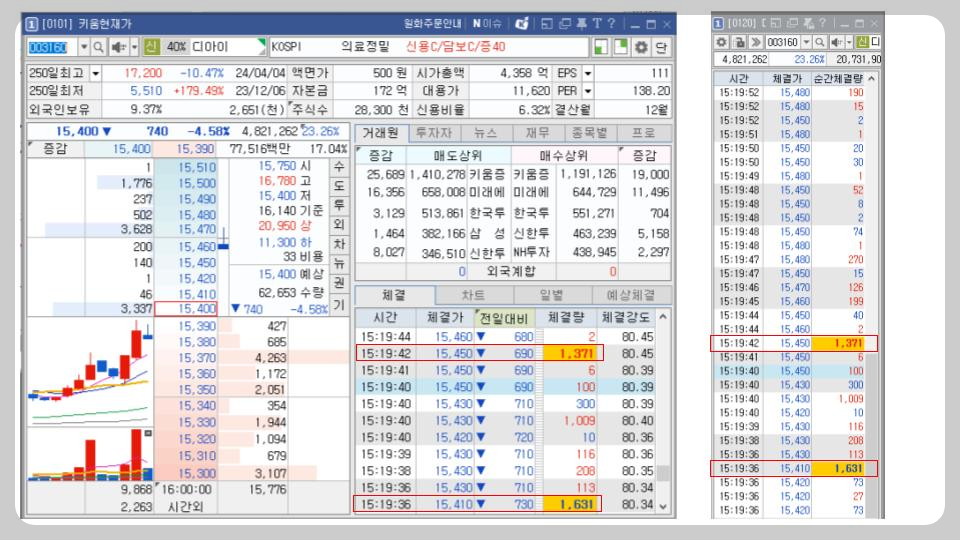This screenshot has width=960, height=540.
Task: Open the stock code dropdown in 0101 window
Action: (84, 47)
